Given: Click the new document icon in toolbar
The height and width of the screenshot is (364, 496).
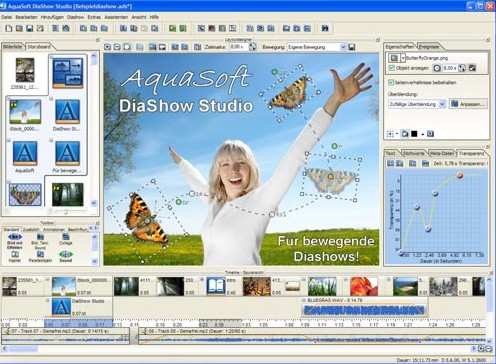Looking at the screenshot, I should (9, 29).
